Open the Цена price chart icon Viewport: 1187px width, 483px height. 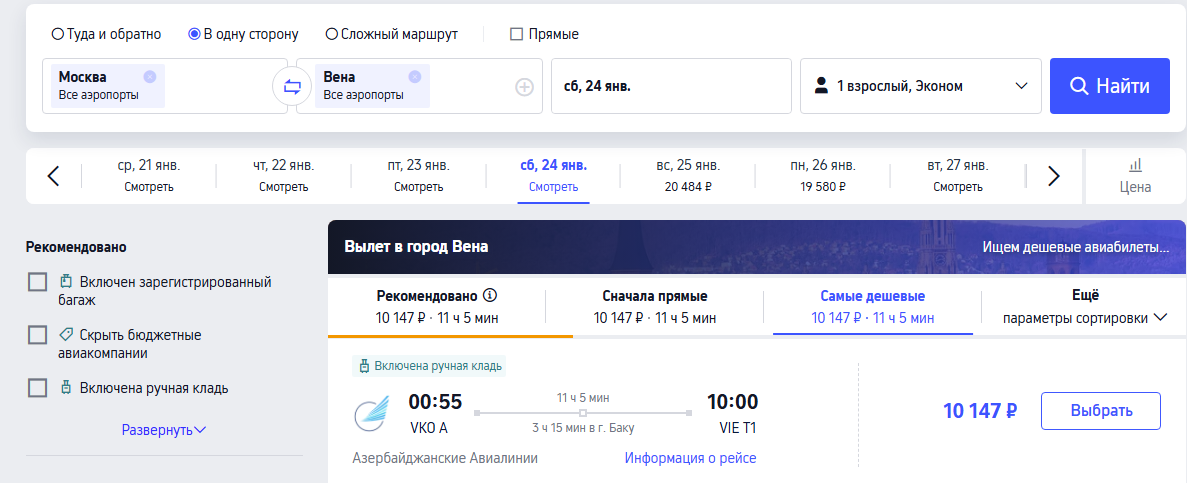coord(1136,176)
